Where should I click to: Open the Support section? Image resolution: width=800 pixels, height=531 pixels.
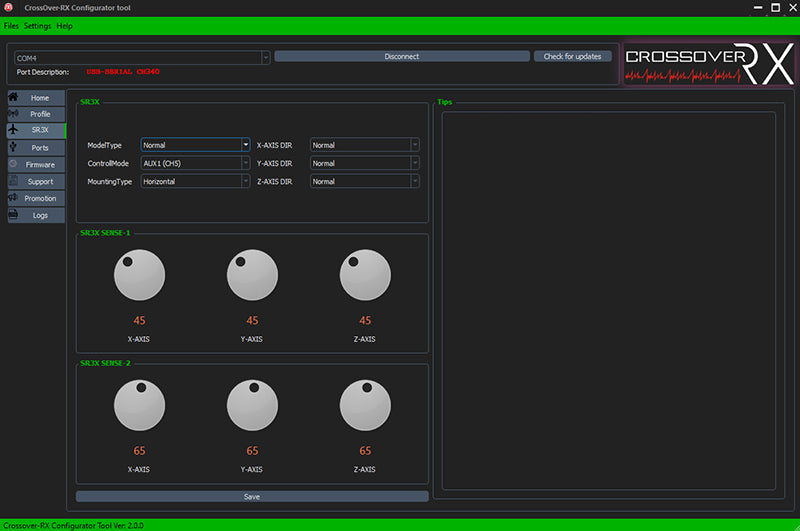click(37, 181)
